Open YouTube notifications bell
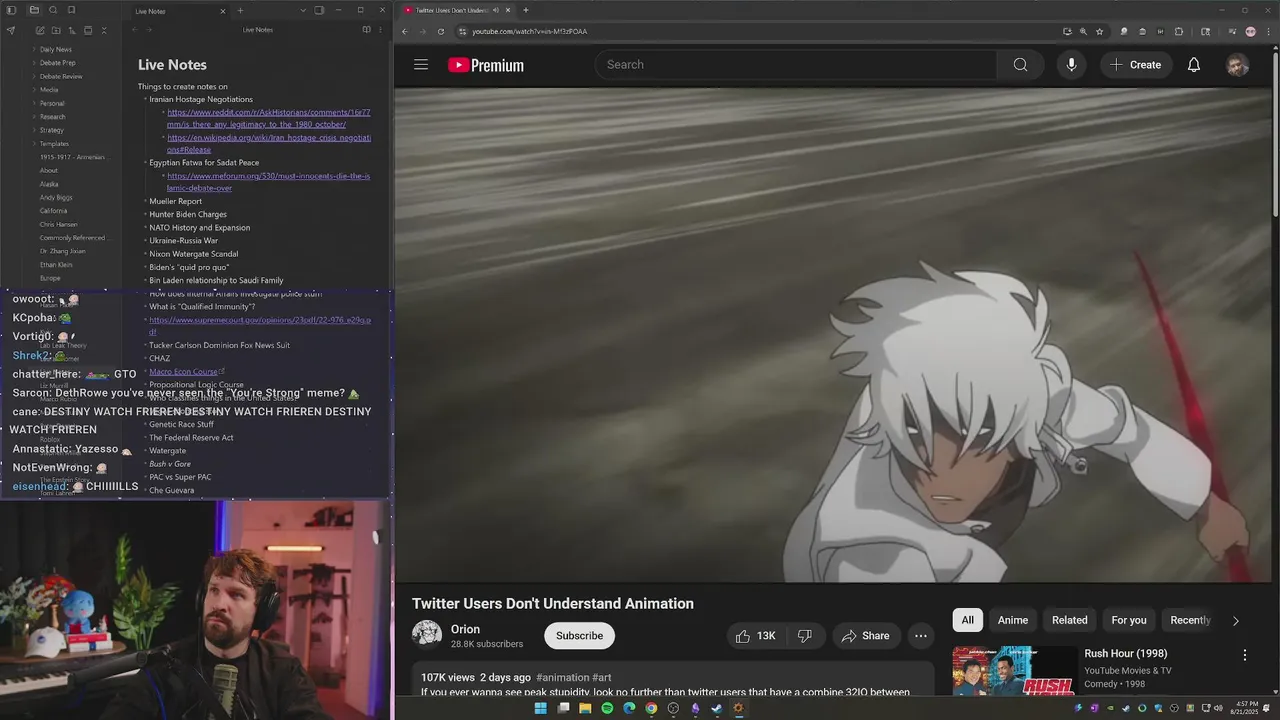The height and width of the screenshot is (720, 1280). coord(1194,65)
